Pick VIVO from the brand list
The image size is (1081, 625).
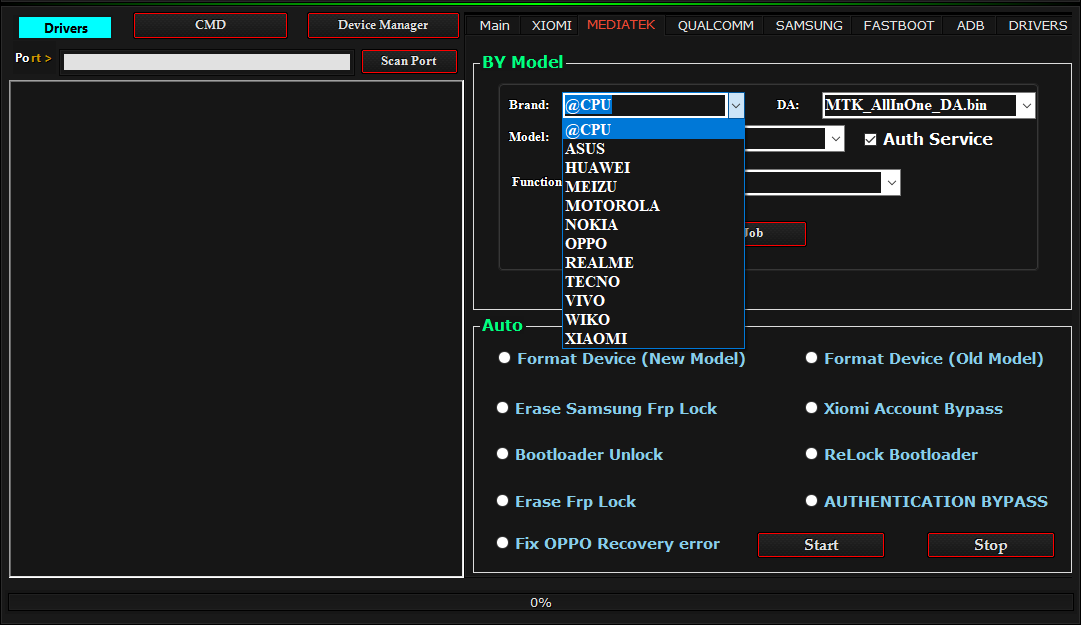point(654,300)
